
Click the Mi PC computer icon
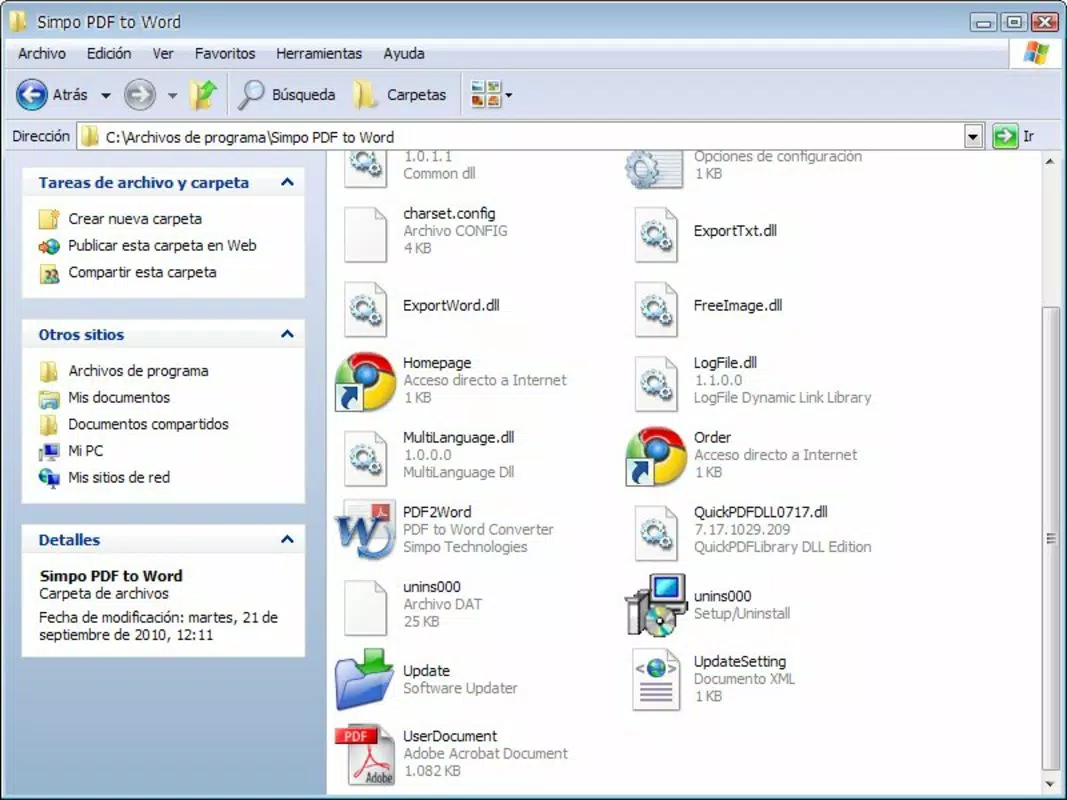point(49,452)
